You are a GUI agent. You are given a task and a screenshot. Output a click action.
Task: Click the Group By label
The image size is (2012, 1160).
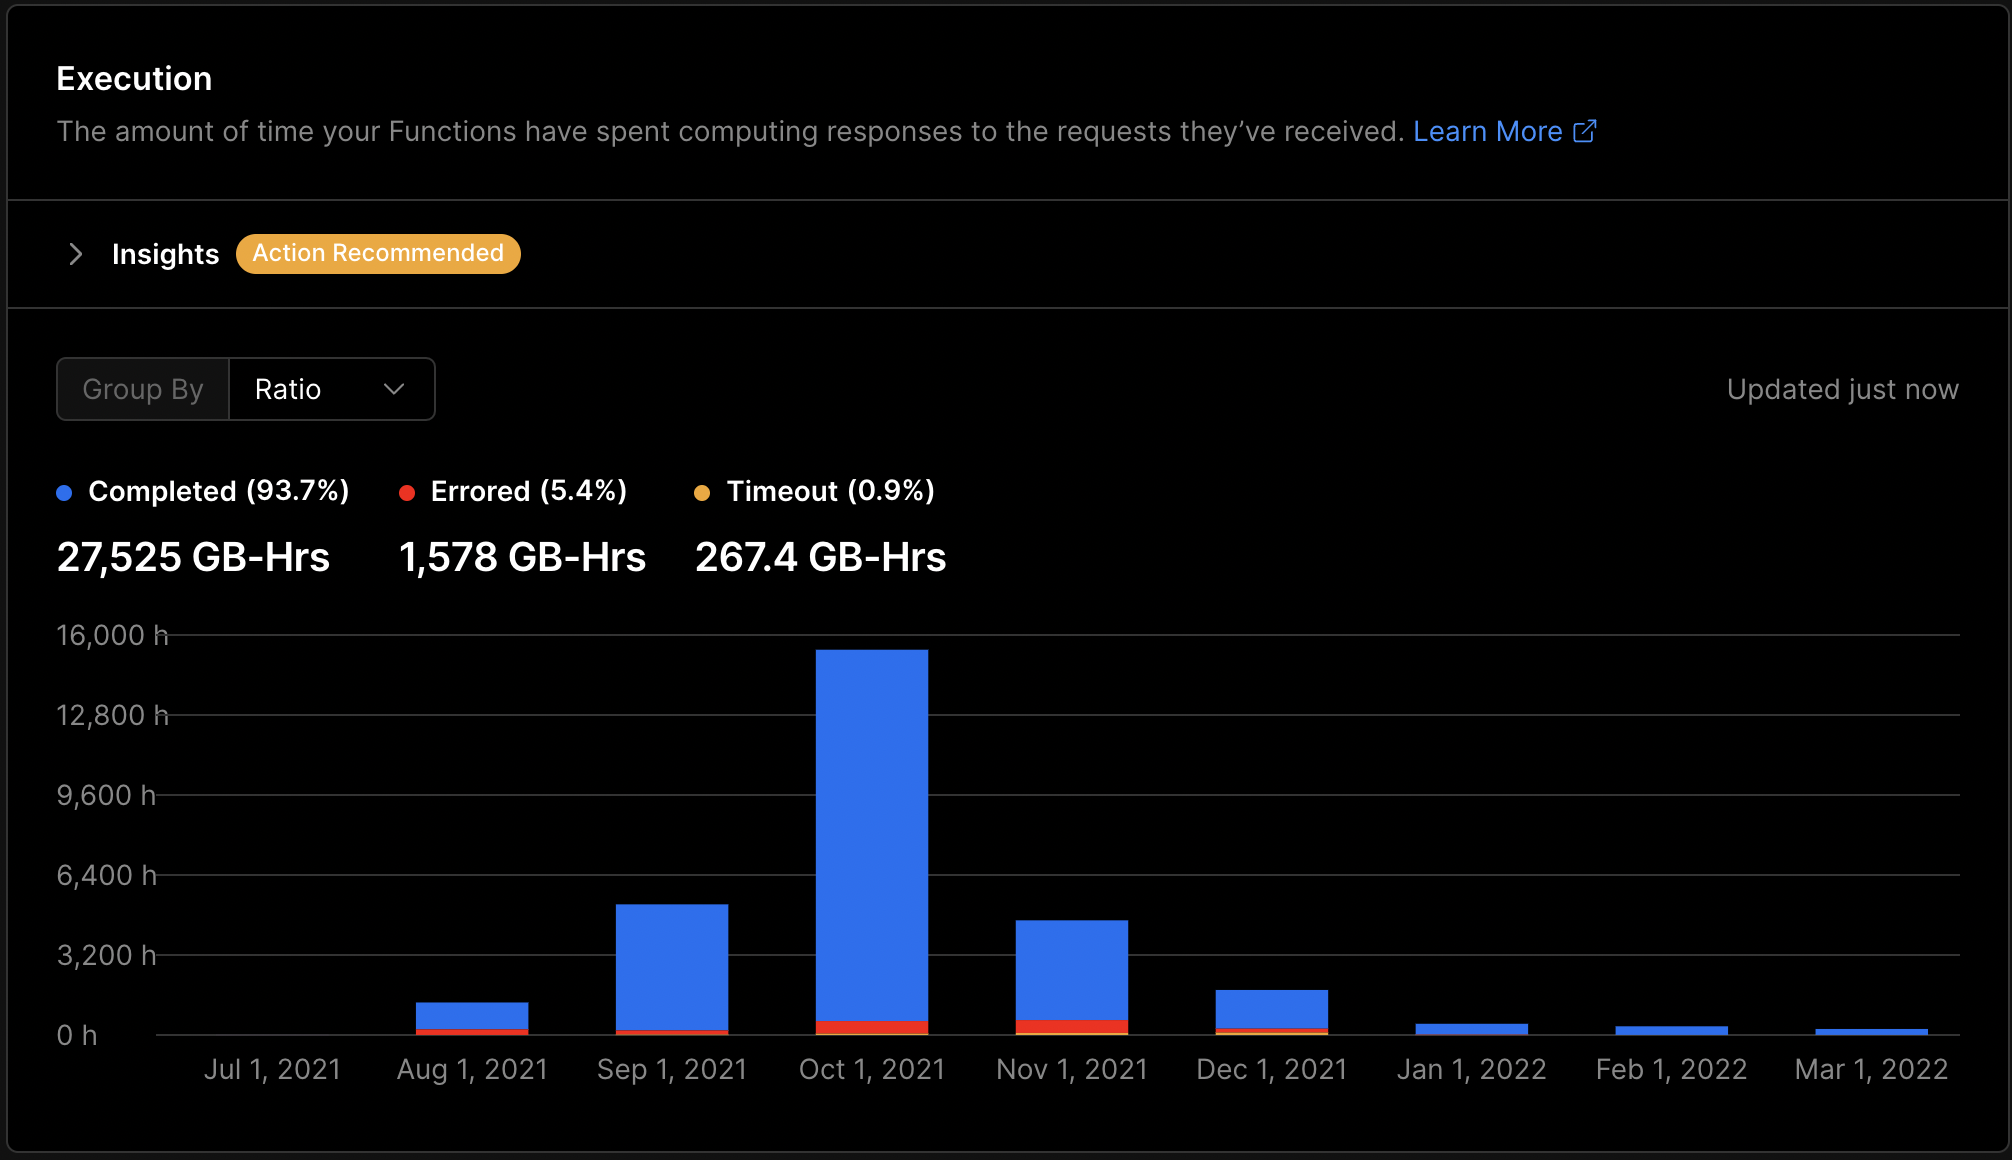[x=143, y=389]
